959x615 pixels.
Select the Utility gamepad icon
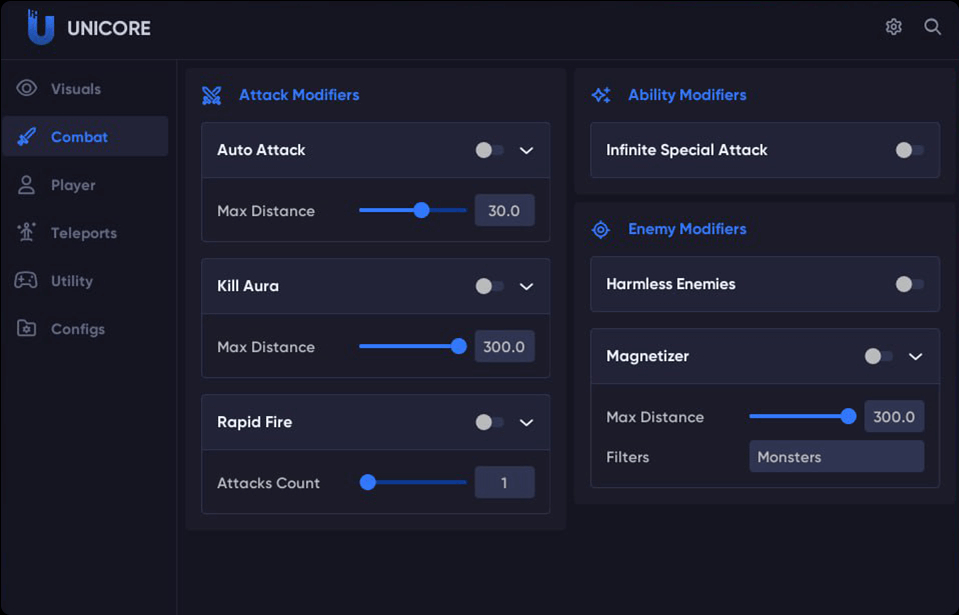[24, 280]
